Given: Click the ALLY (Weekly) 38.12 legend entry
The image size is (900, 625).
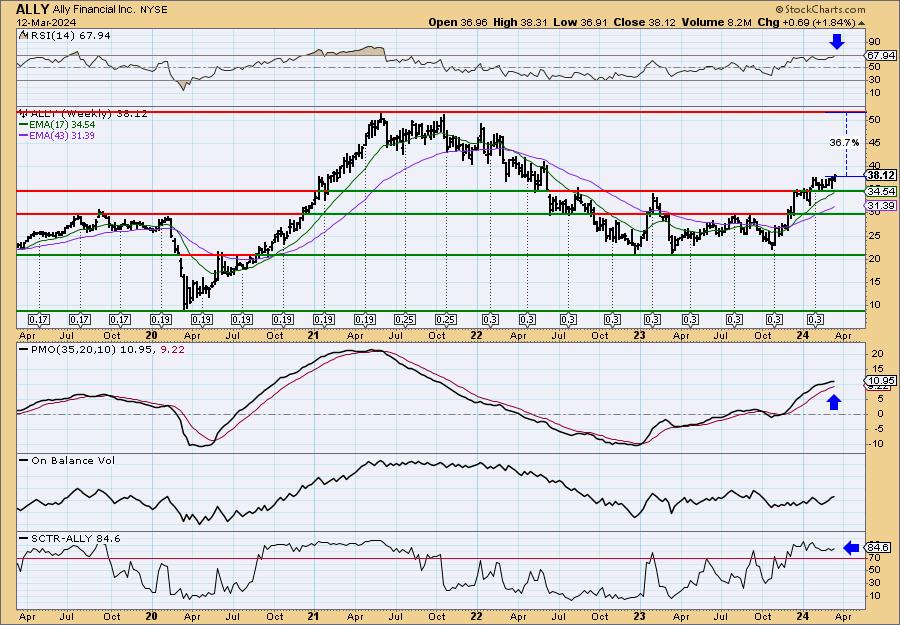Looking at the screenshot, I should [x=87, y=114].
